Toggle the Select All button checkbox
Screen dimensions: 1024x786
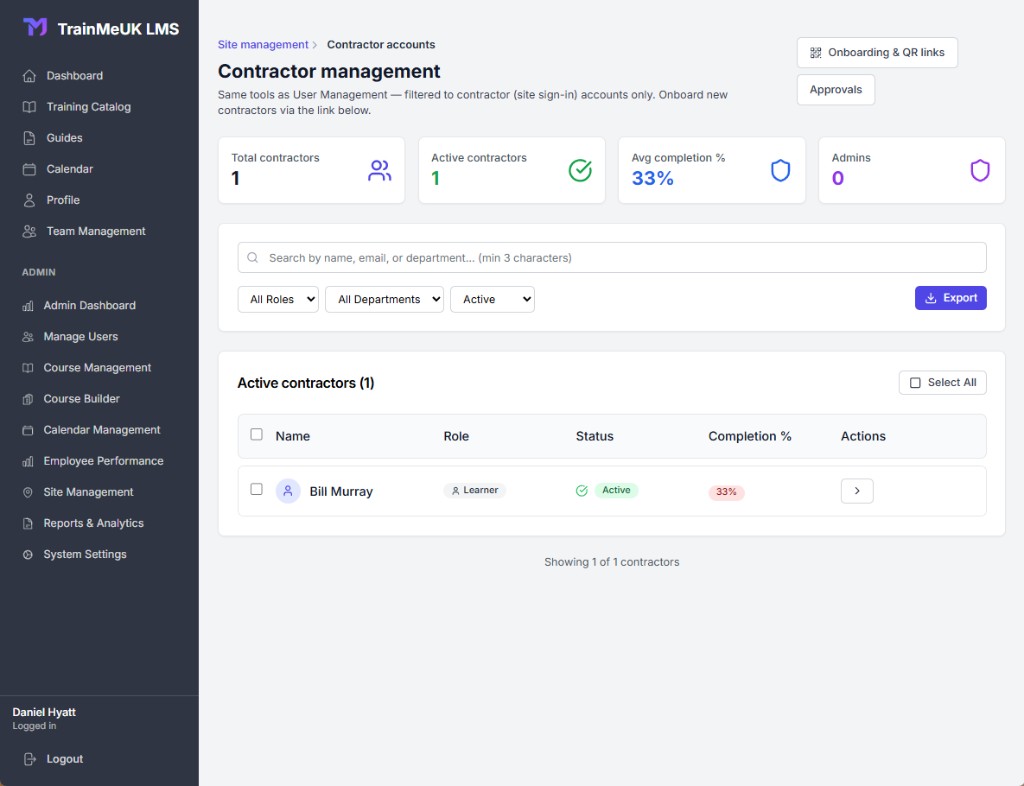(x=916, y=383)
